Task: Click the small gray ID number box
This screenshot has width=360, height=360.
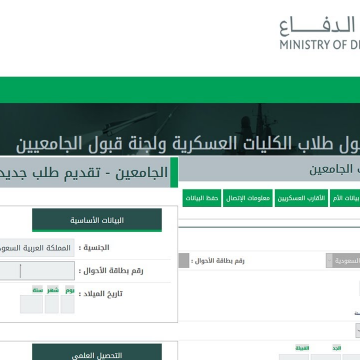Action: 184,260
